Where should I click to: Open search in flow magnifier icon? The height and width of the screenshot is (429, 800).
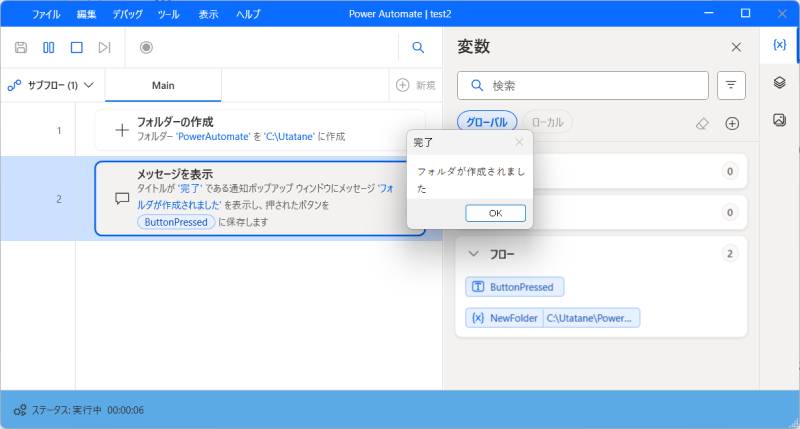(x=418, y=47)
